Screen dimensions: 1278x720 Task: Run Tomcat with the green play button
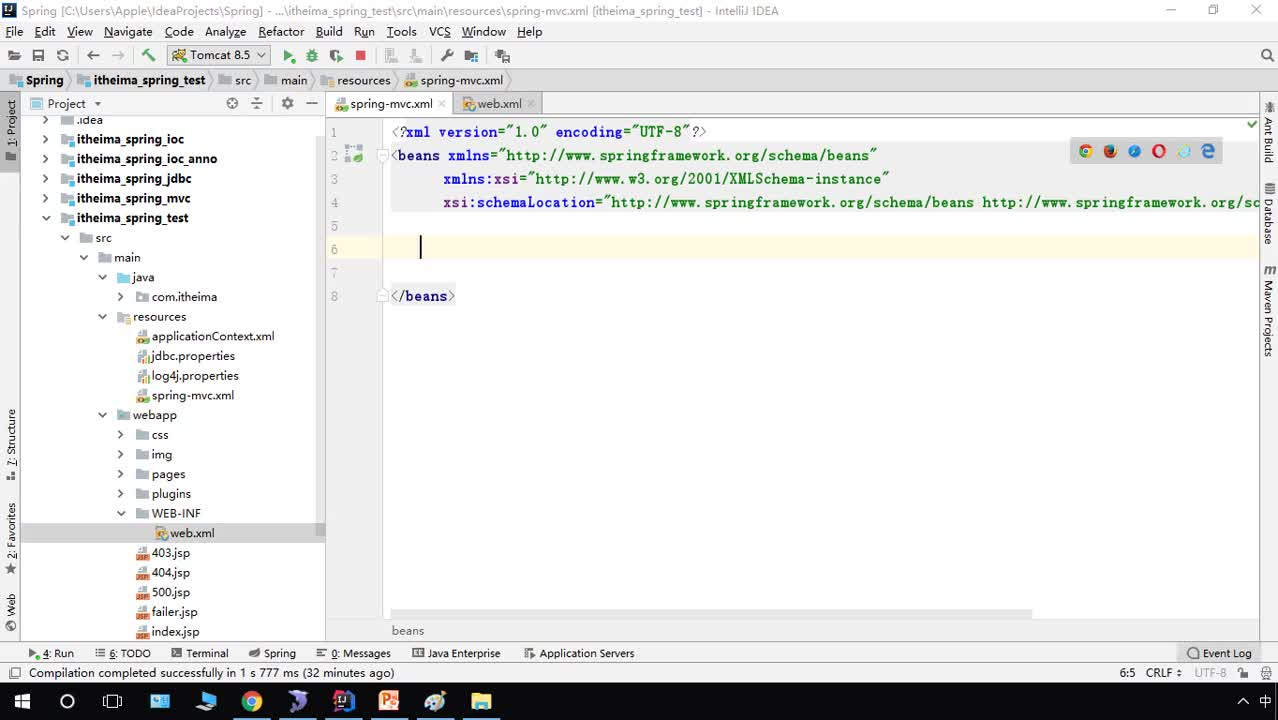pyautogui.click(x=289, y=56)
